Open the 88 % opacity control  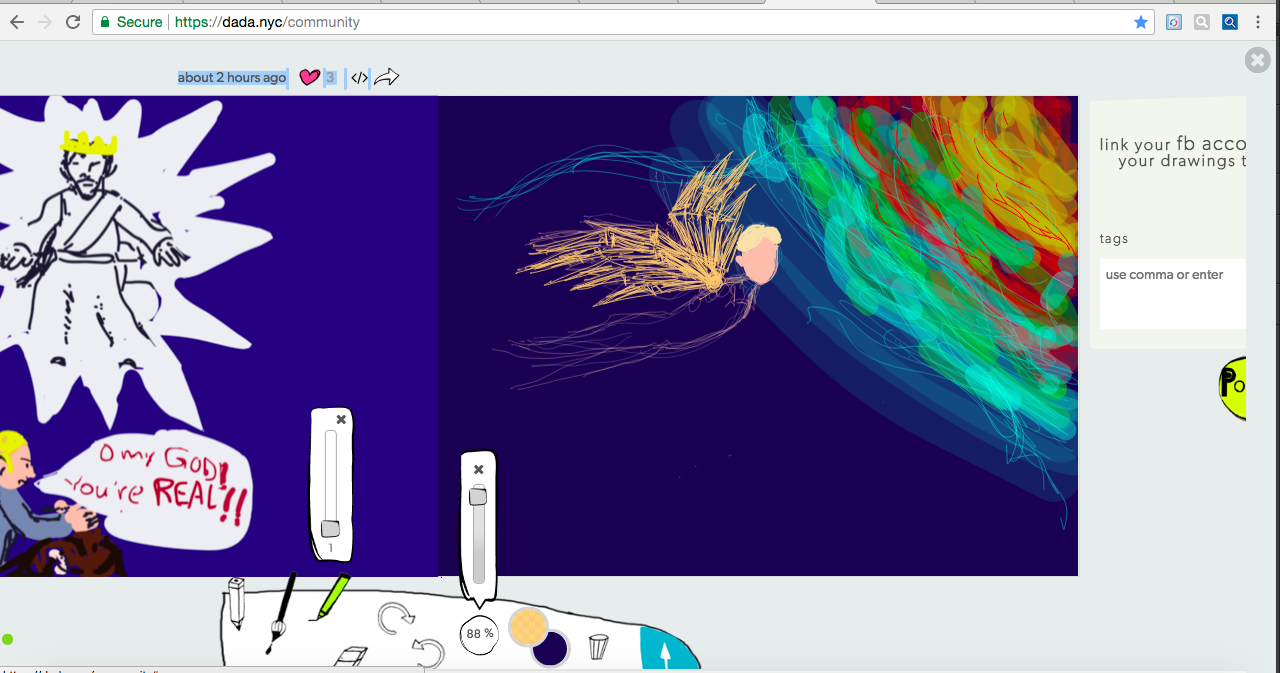[479, 634]
